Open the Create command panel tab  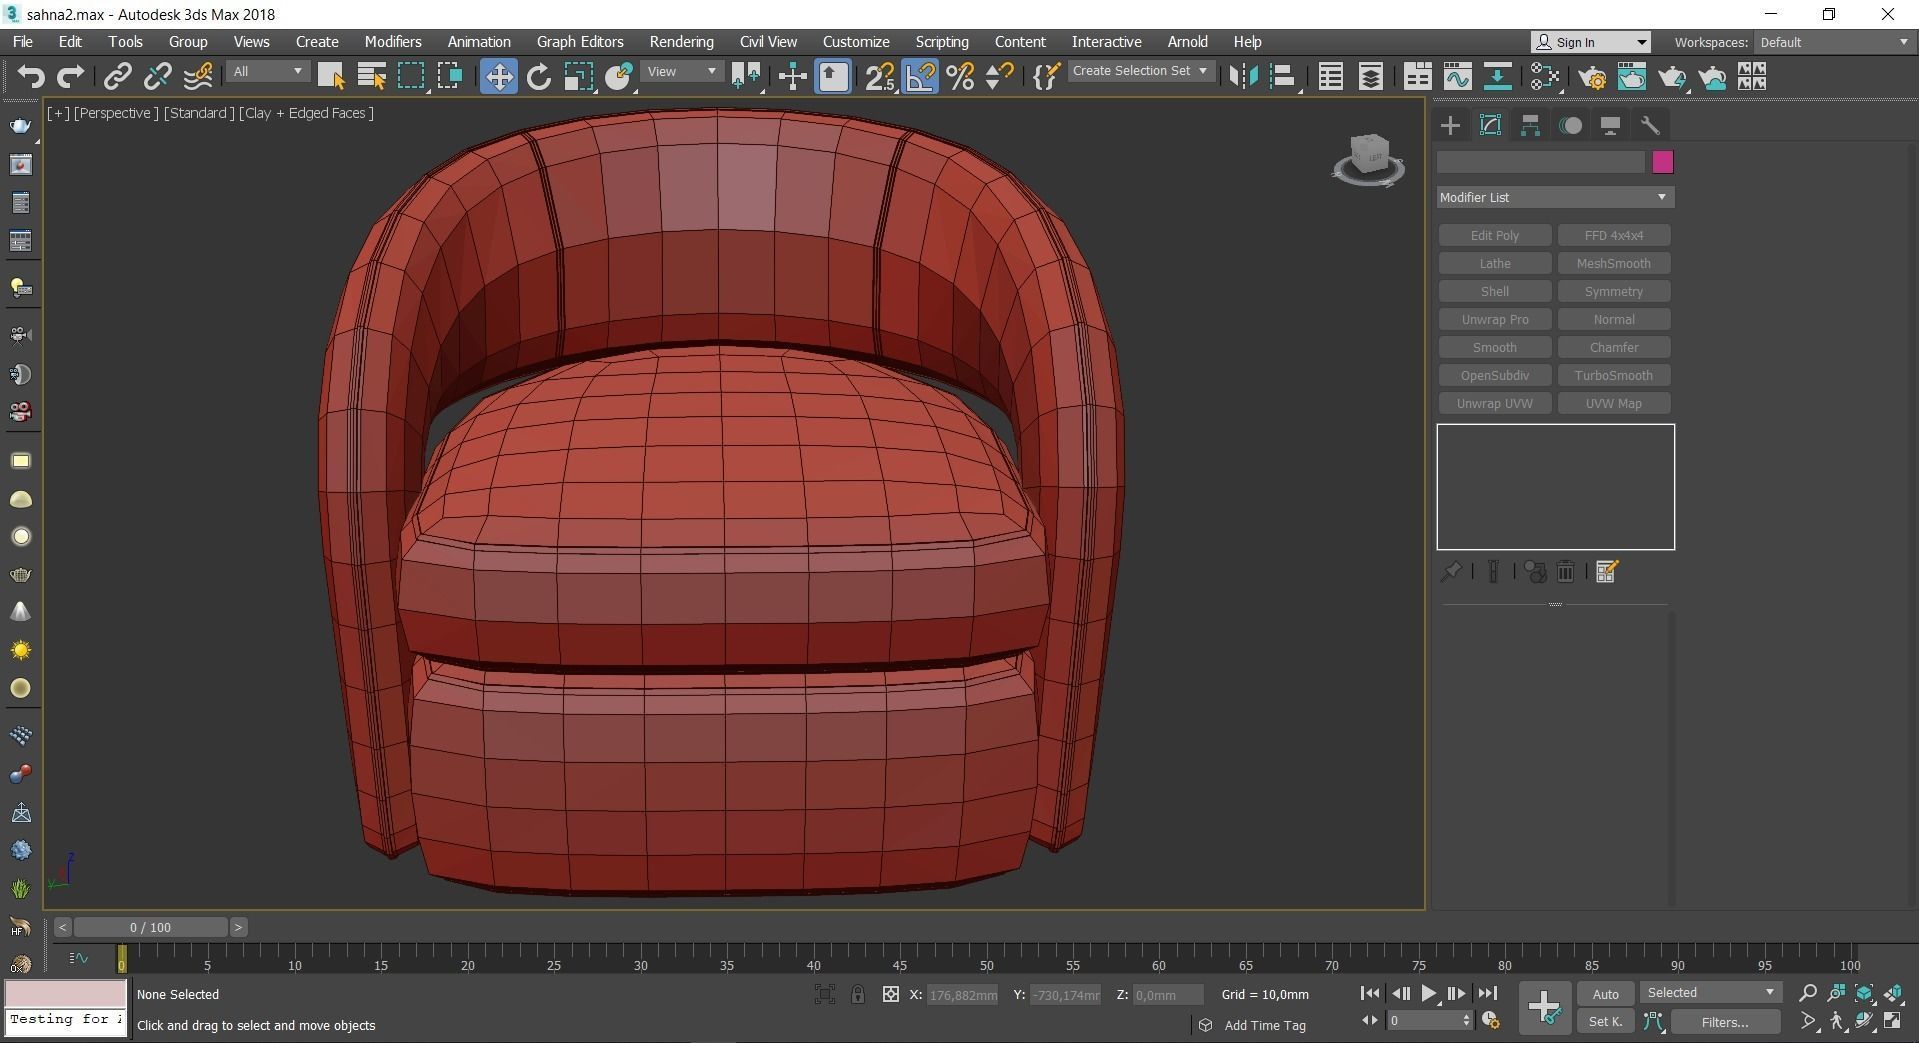pyautogui.click(x=1450, y=125)
